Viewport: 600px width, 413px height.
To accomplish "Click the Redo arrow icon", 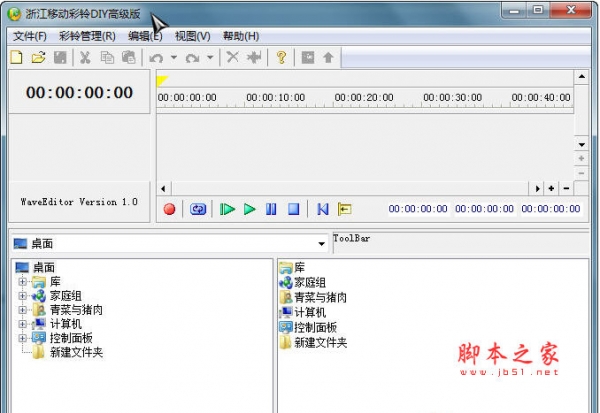I will 192,58.
